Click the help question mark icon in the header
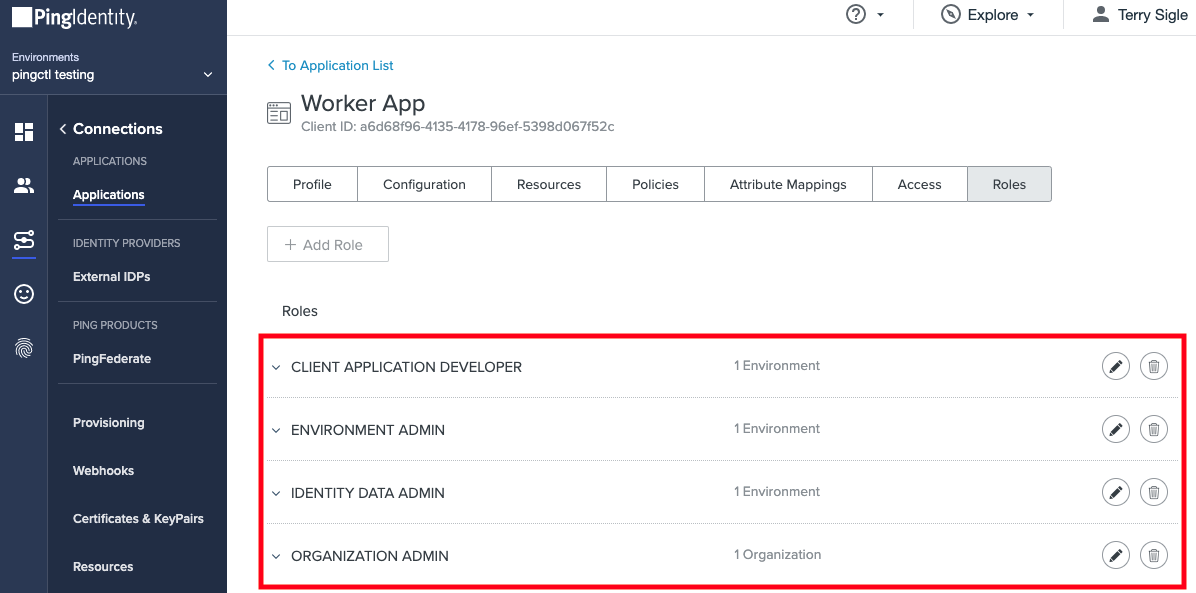 click(855, 14)
